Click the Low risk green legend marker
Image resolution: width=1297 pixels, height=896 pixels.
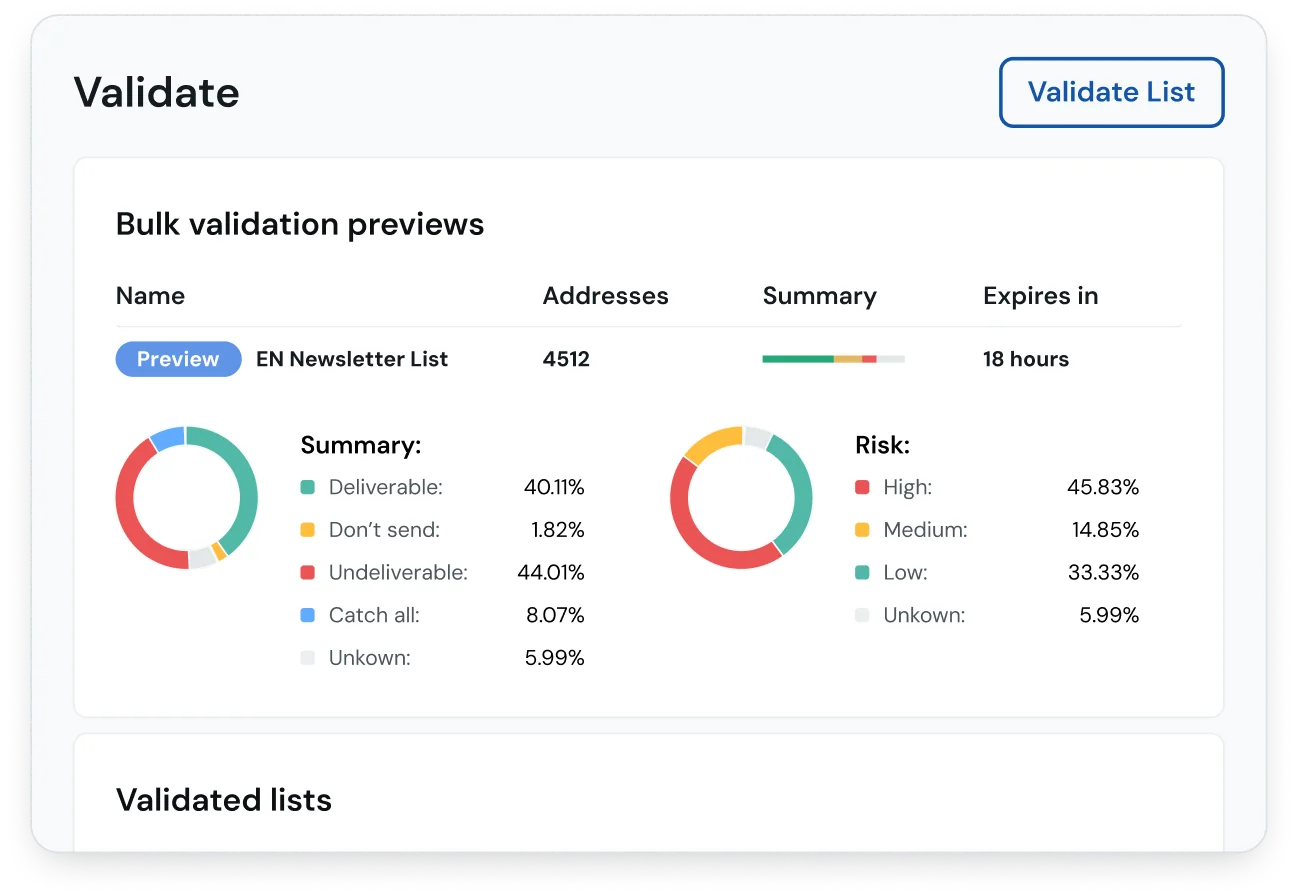[x=861, y=572]
